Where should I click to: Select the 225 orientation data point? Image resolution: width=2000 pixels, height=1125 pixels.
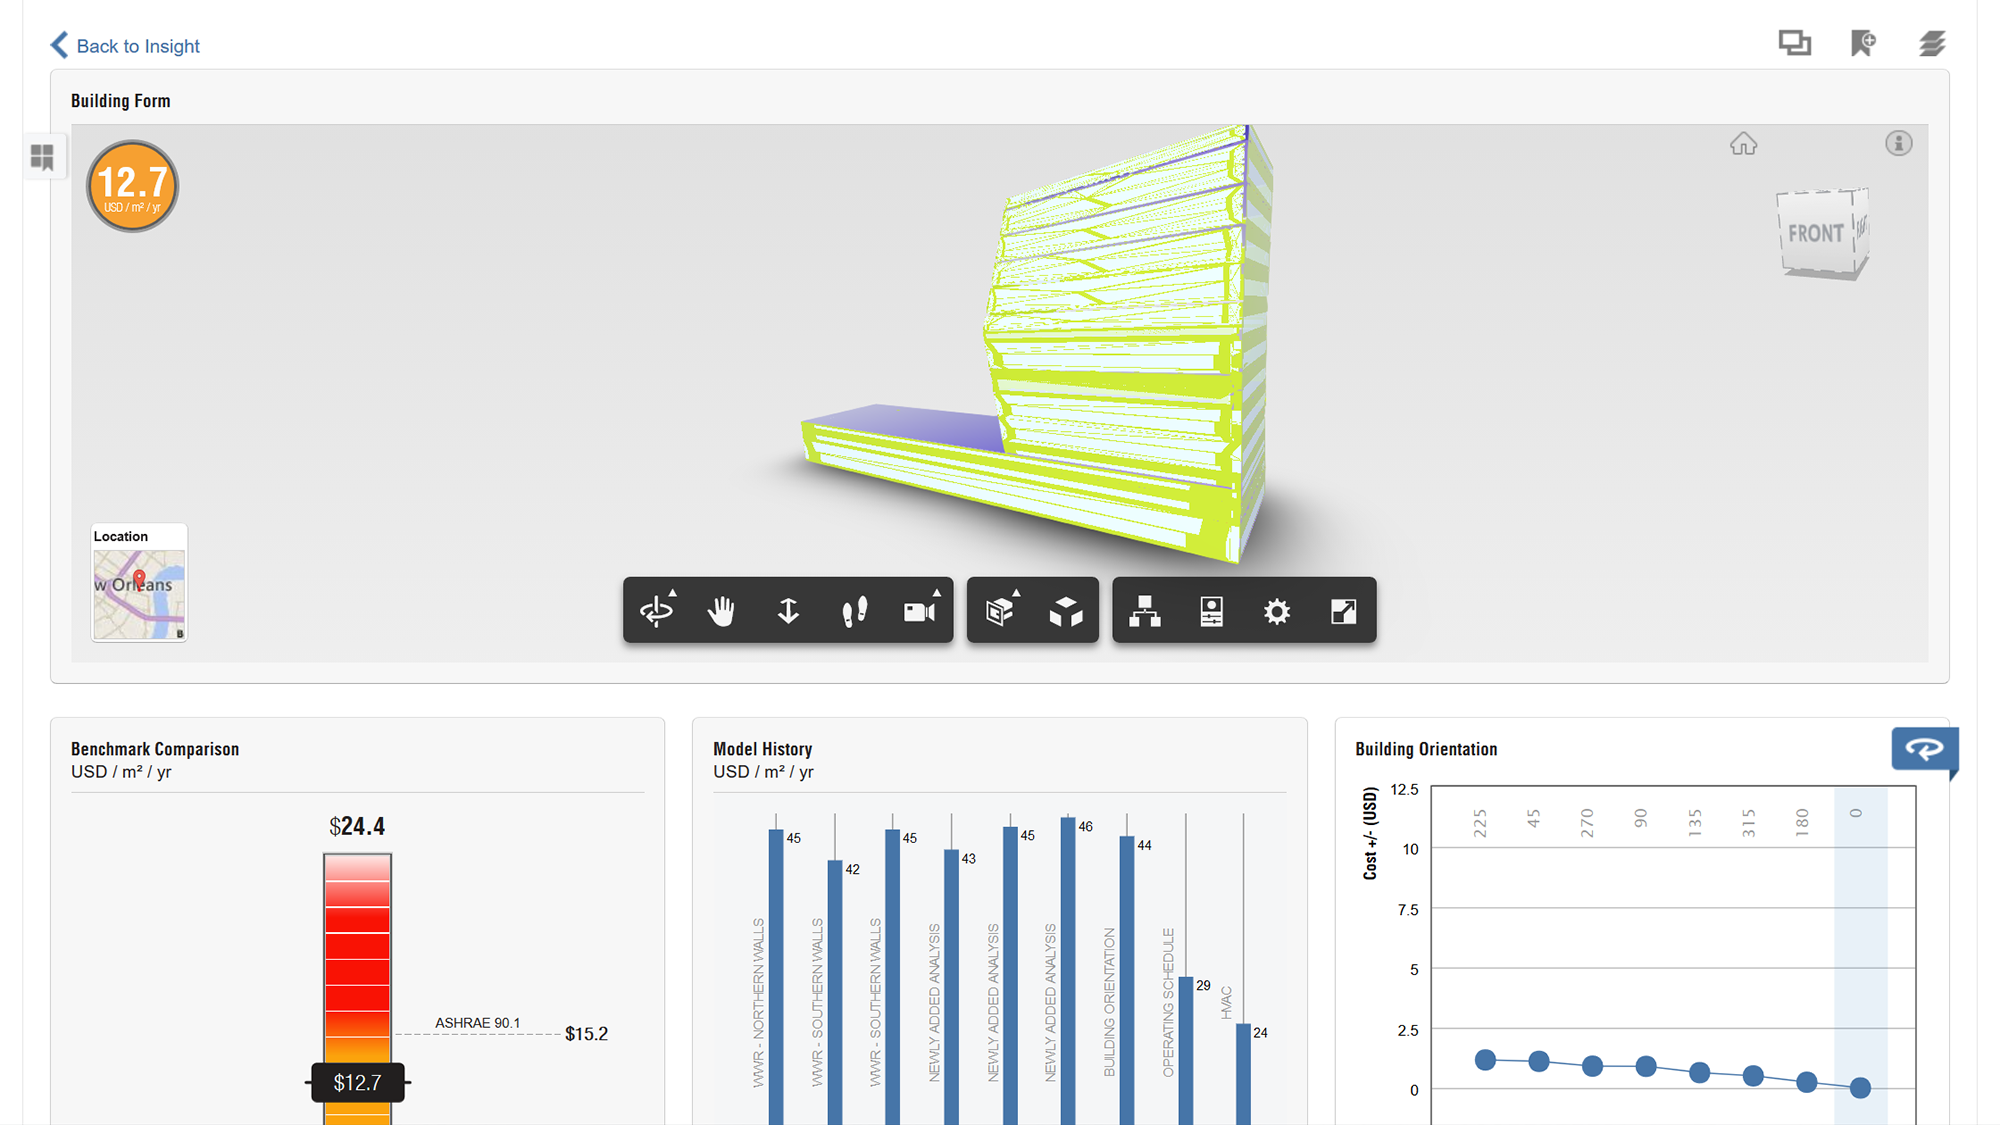[x=1485, y=1060]
